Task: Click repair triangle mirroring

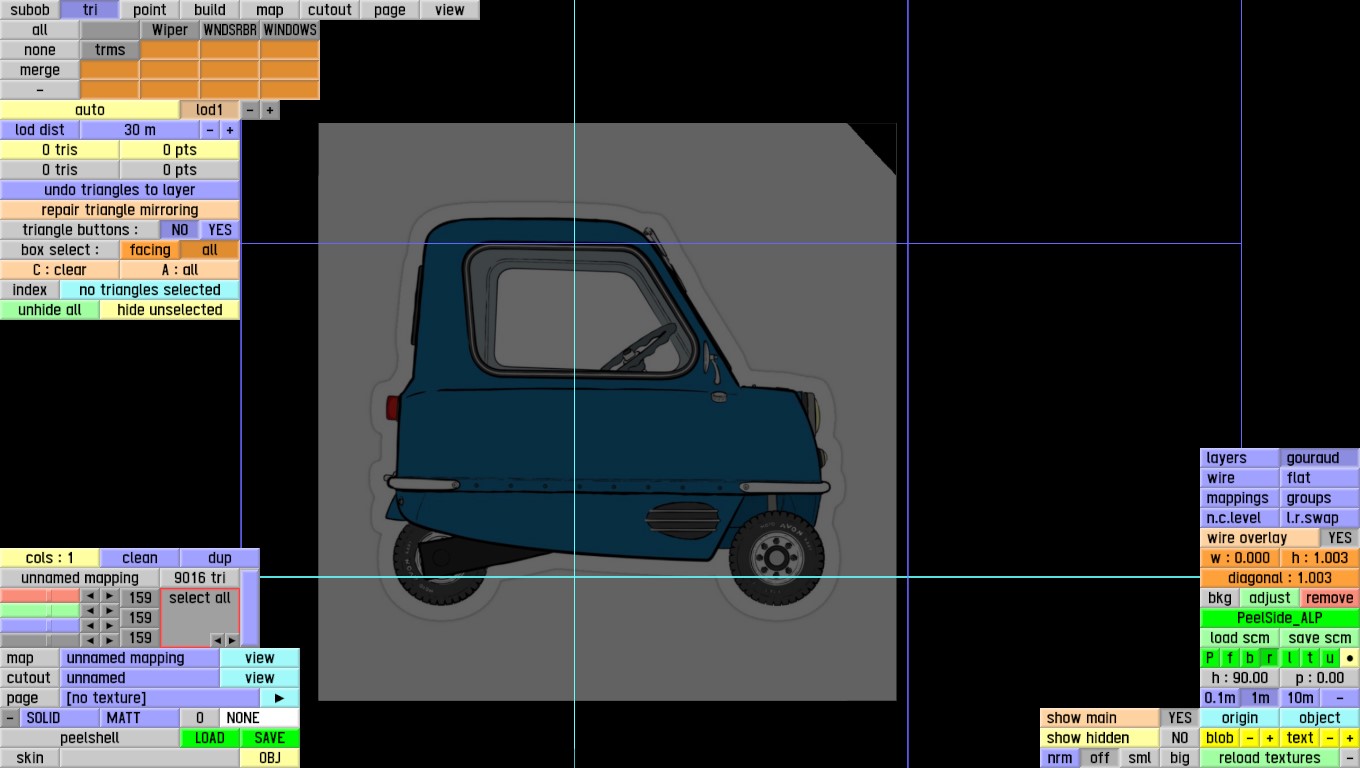Action: pos(120,210)
